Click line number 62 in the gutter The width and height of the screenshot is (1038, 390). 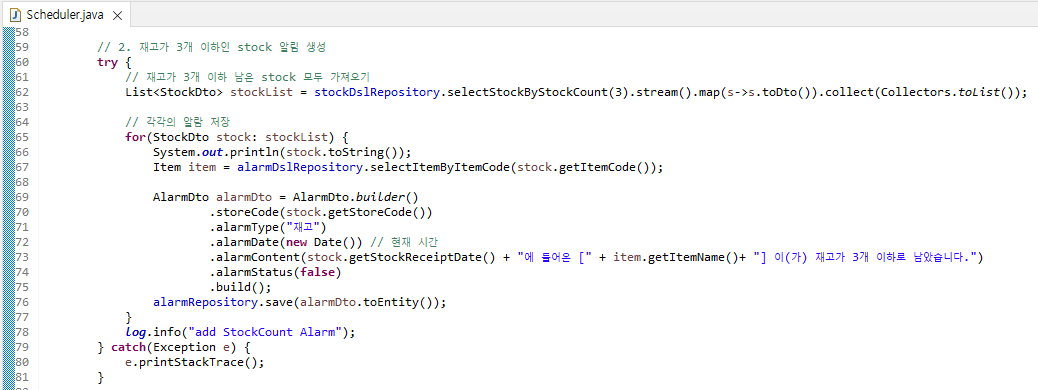click(x=22, y=92)
